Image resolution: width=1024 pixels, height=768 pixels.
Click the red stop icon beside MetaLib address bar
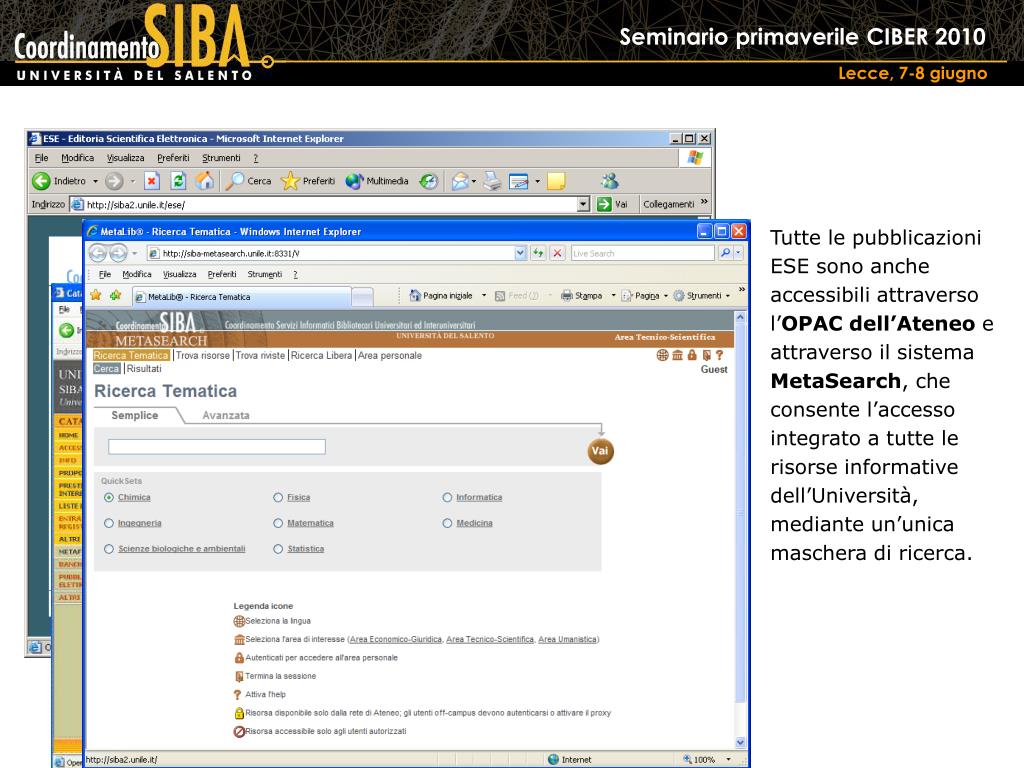557,253
